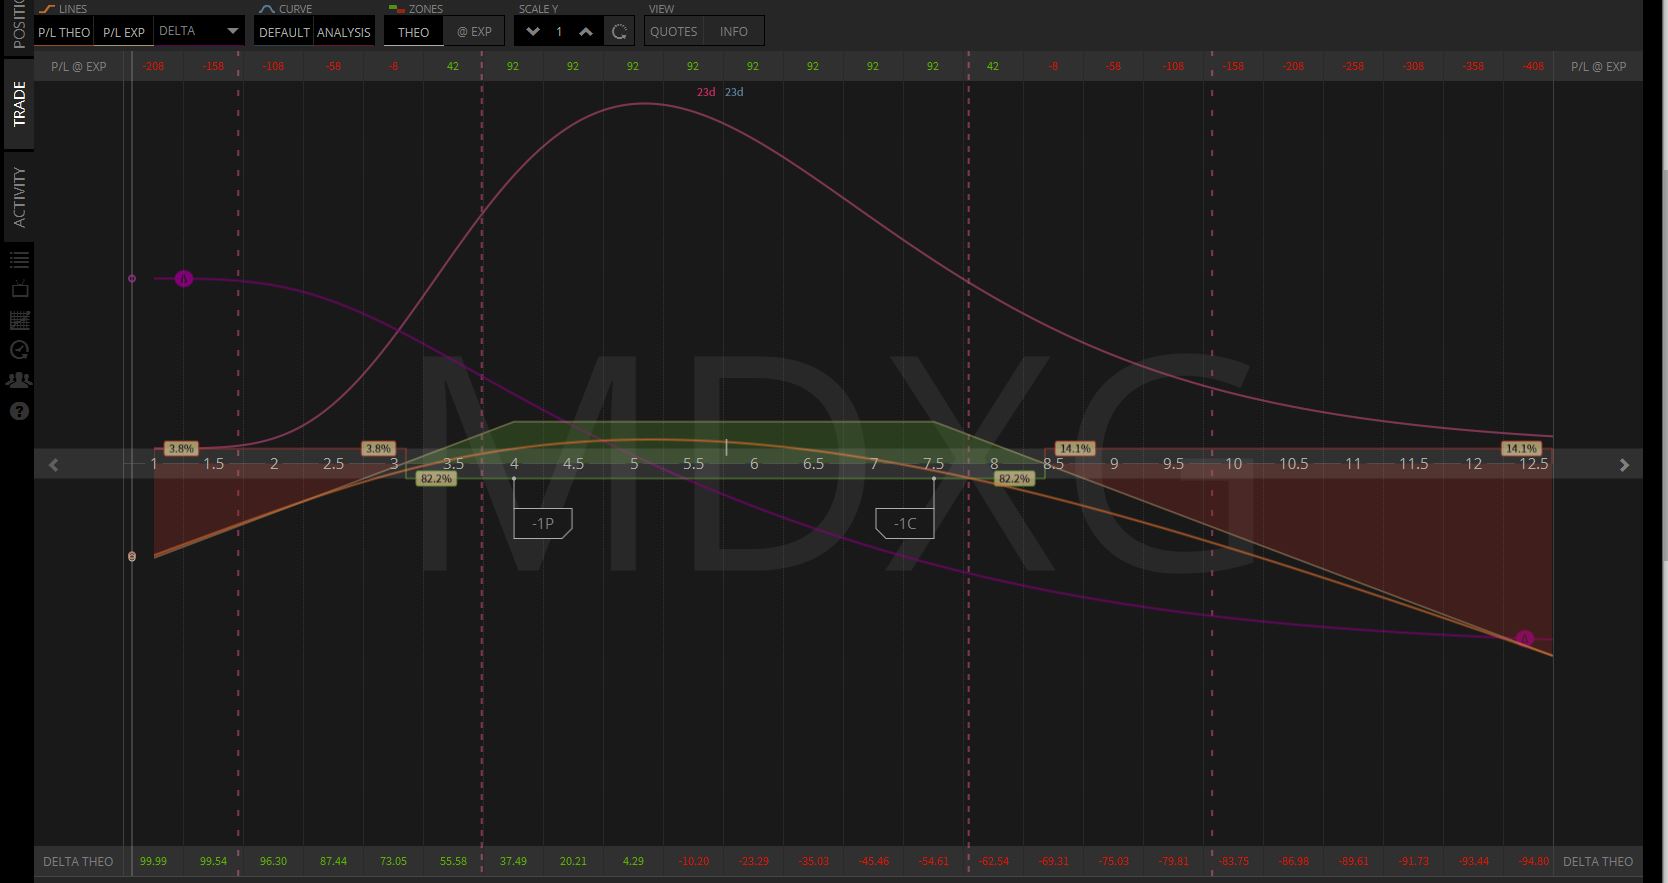Select the -1P short put marker
Image resolution: width=1668 pixels, height=883 pixels.
click(x=543, y=523)
